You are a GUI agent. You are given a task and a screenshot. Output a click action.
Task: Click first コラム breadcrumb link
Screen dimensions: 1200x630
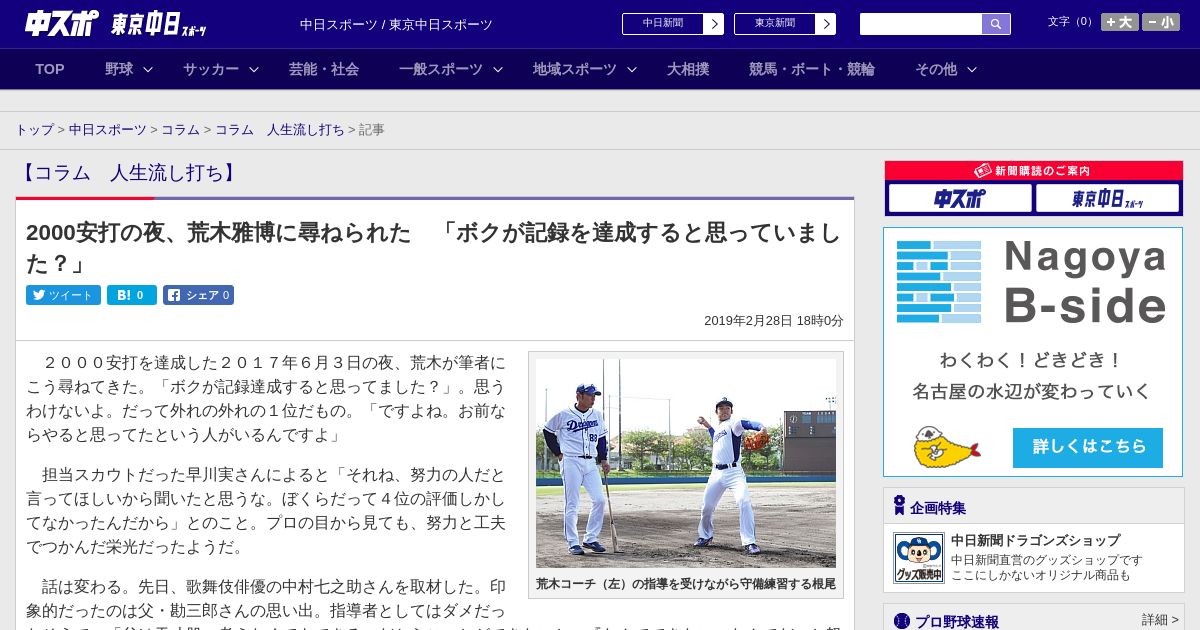coord(181,130)
